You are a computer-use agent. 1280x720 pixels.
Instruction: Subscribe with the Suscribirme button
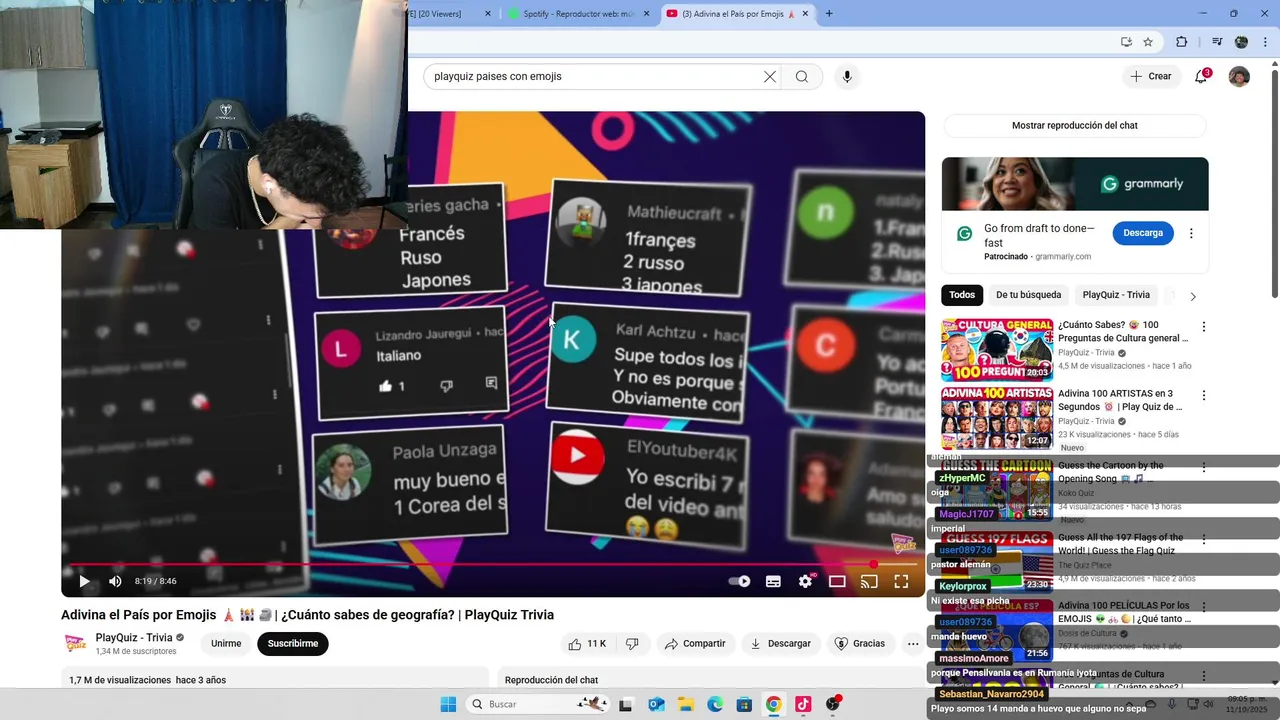pyautogui.click(x=293, y=644)
